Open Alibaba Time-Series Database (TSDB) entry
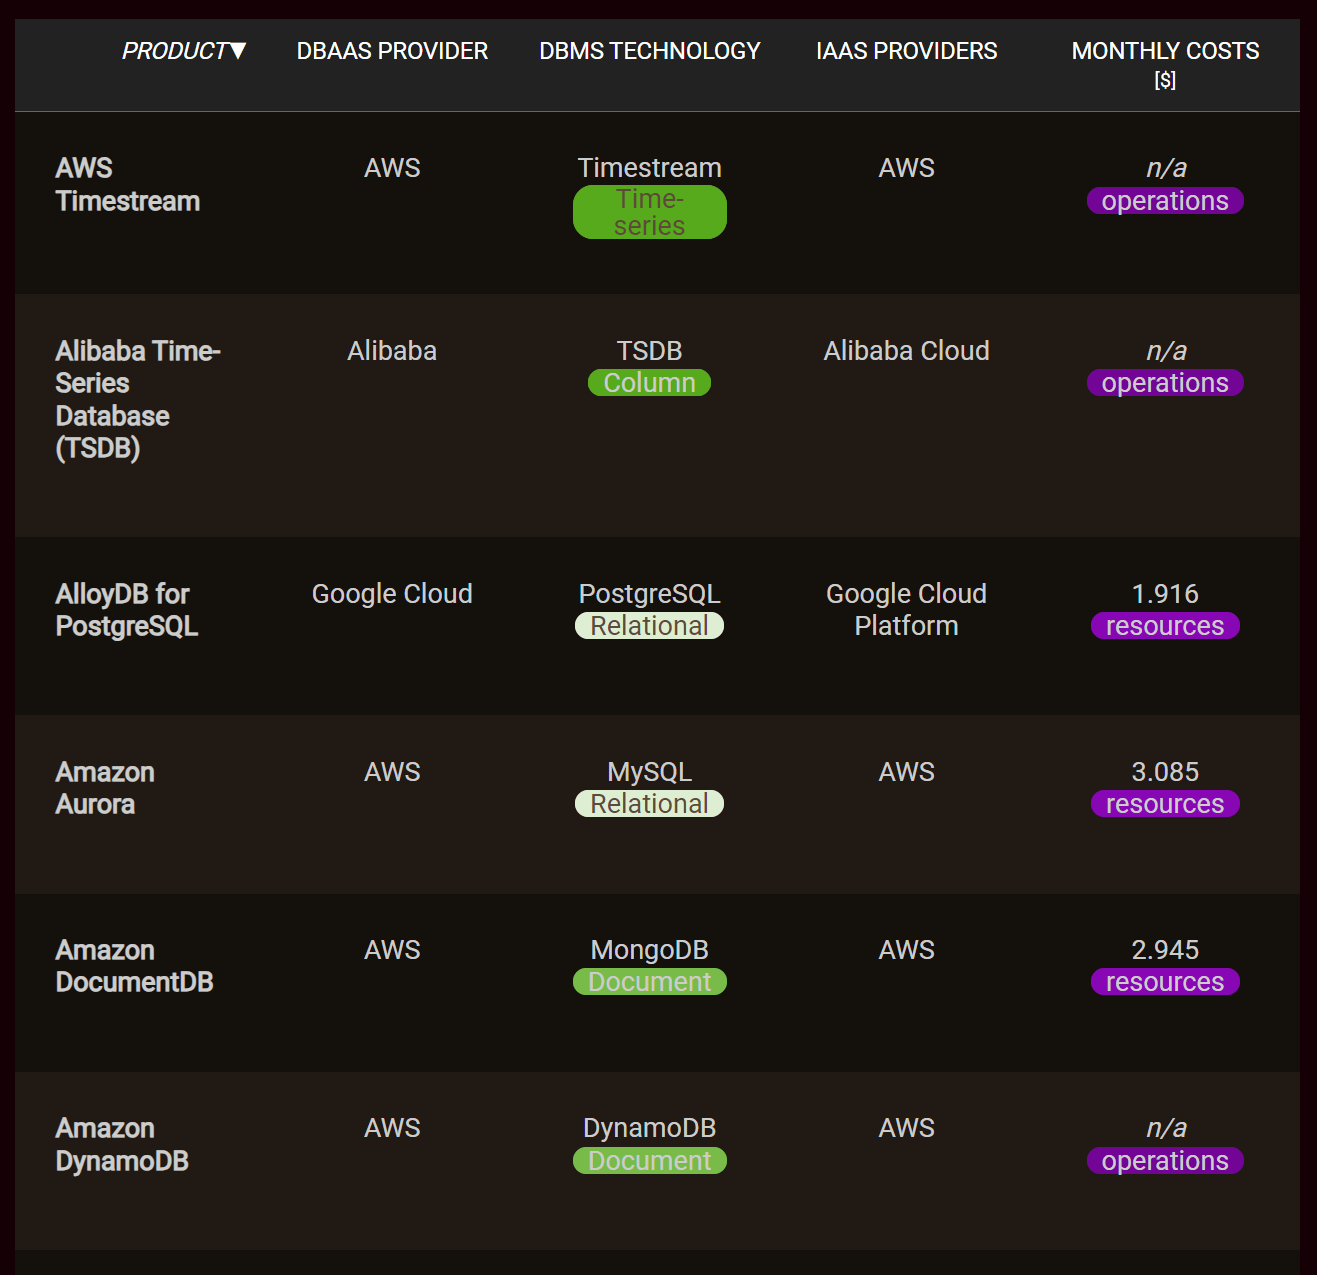1317x1275 pixels. click(x=137, y=399)
